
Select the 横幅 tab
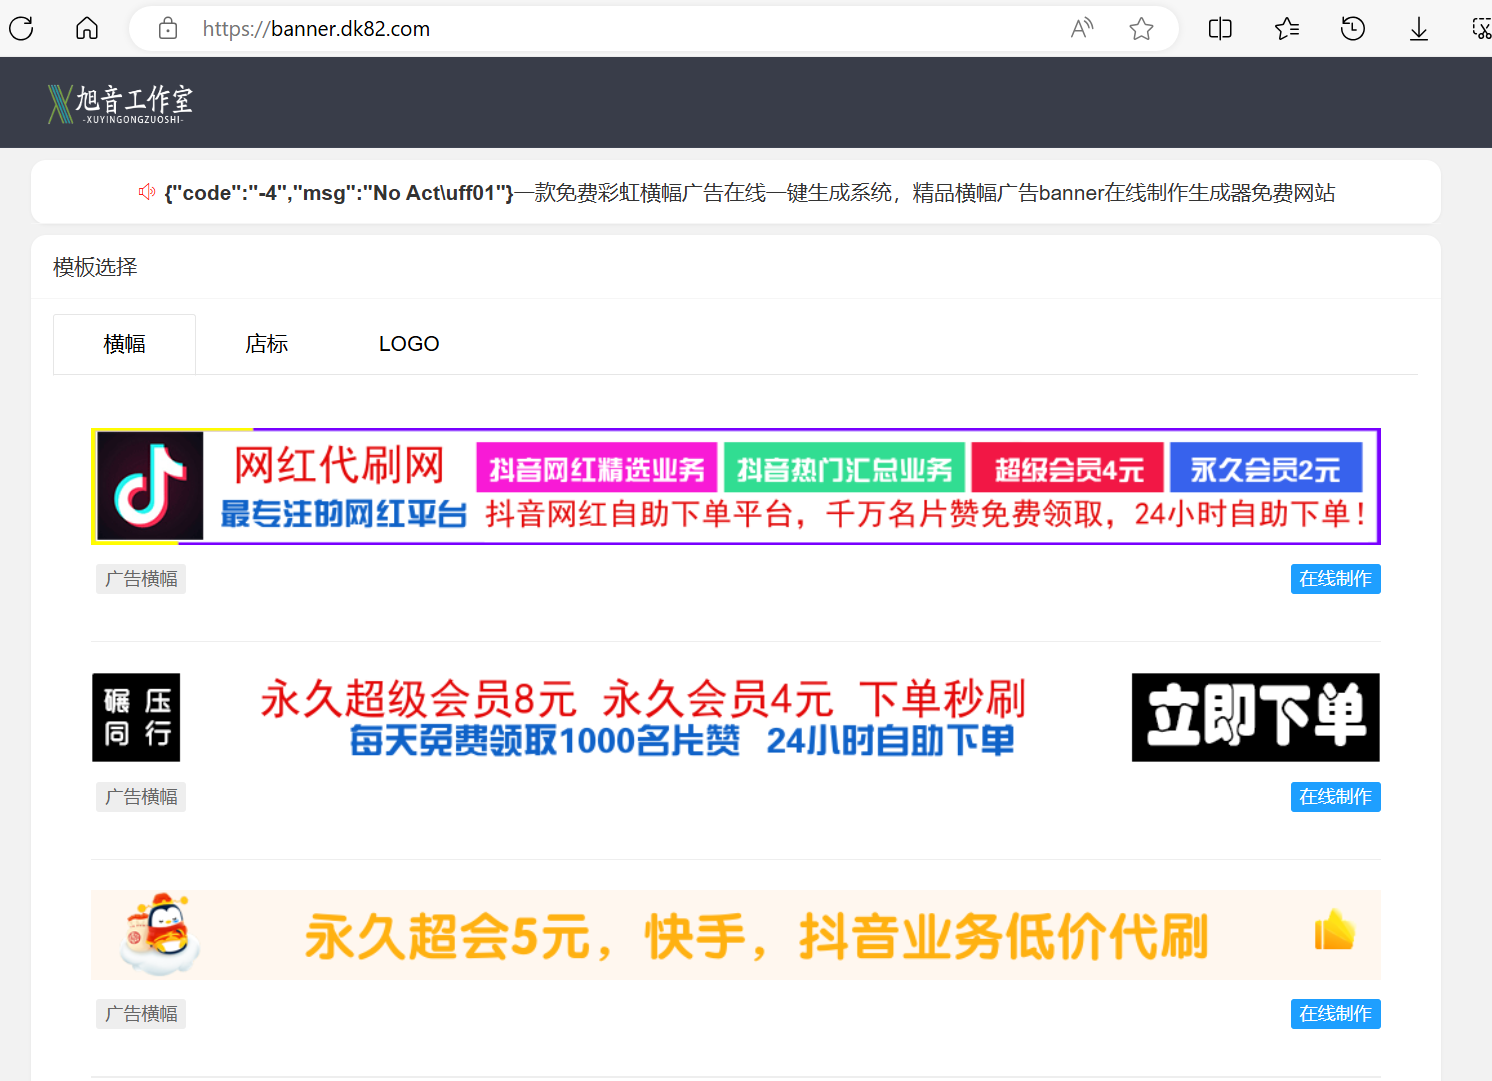coord(124,344)
